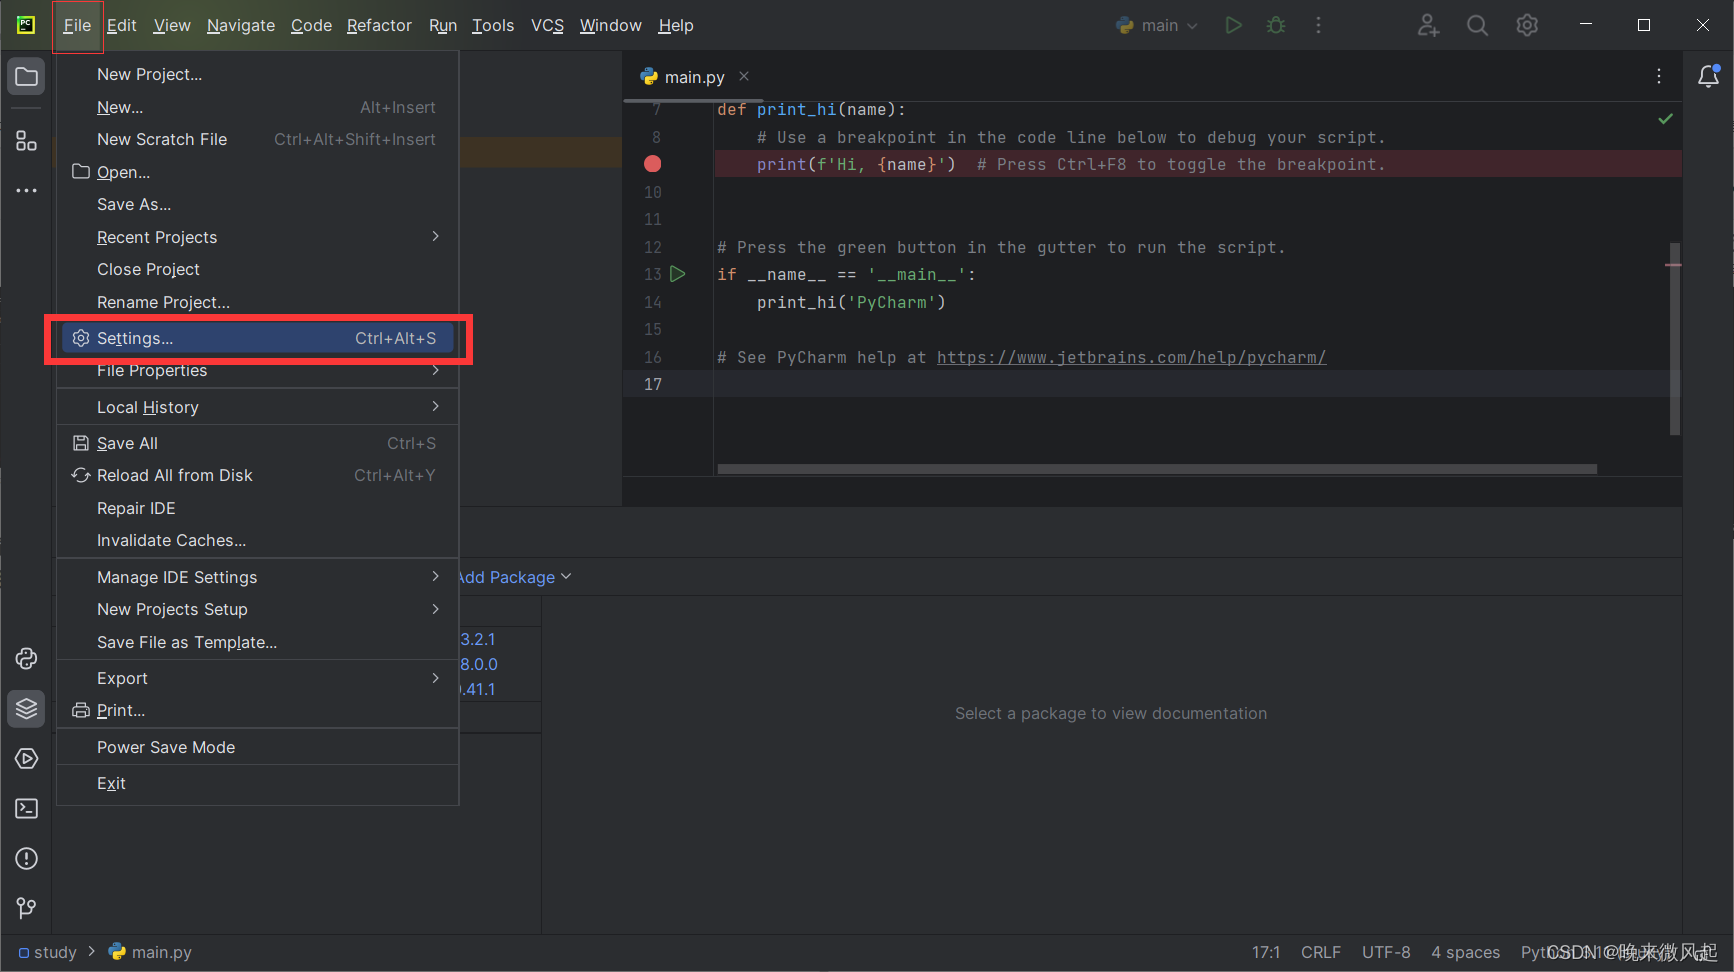Open IDE settings gear in toolbar
The image size is (1734, 972).
[1527, 25]
